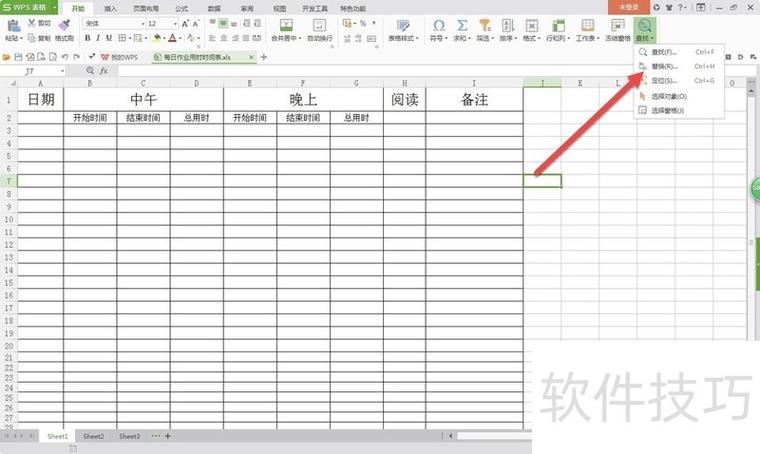
Task: Switch to the Sheet2 worksheet tab
Action: coord(93,436)
